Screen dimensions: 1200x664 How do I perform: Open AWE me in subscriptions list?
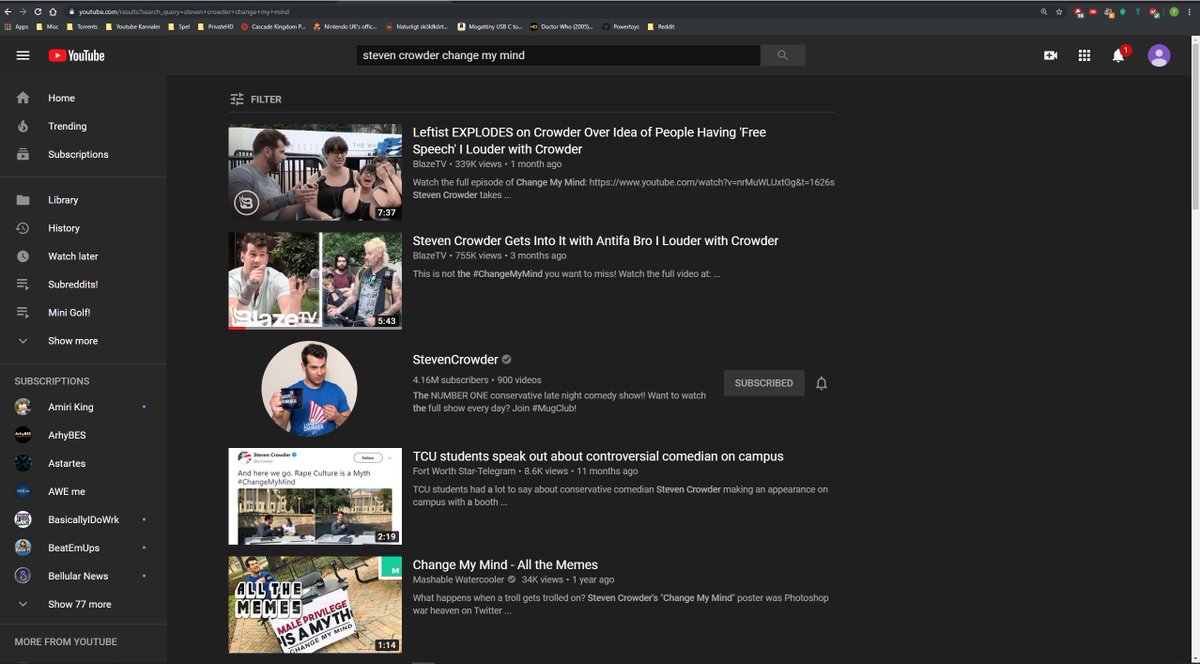click(66, 491)
